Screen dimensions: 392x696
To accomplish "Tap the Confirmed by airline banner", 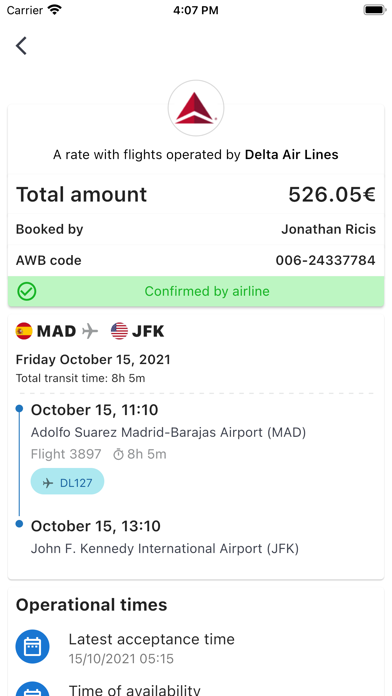I will click(196, 292).
